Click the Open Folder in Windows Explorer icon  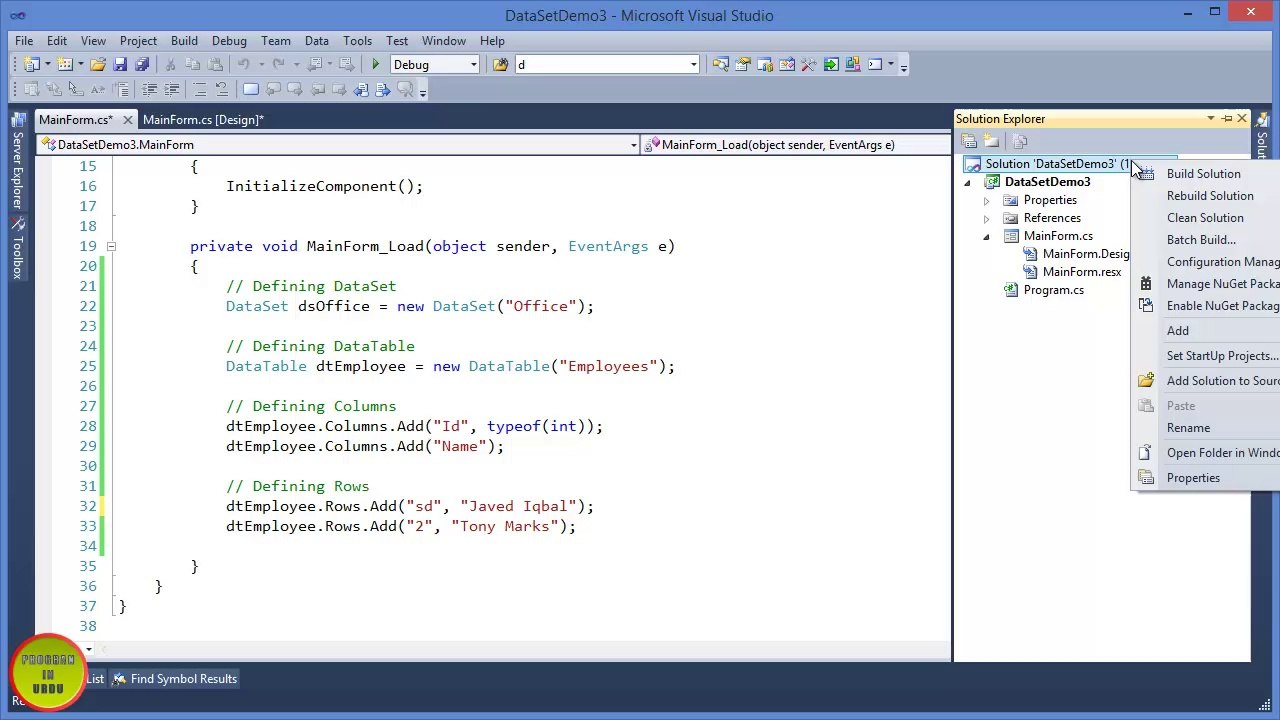click(x=1146, y=453)
